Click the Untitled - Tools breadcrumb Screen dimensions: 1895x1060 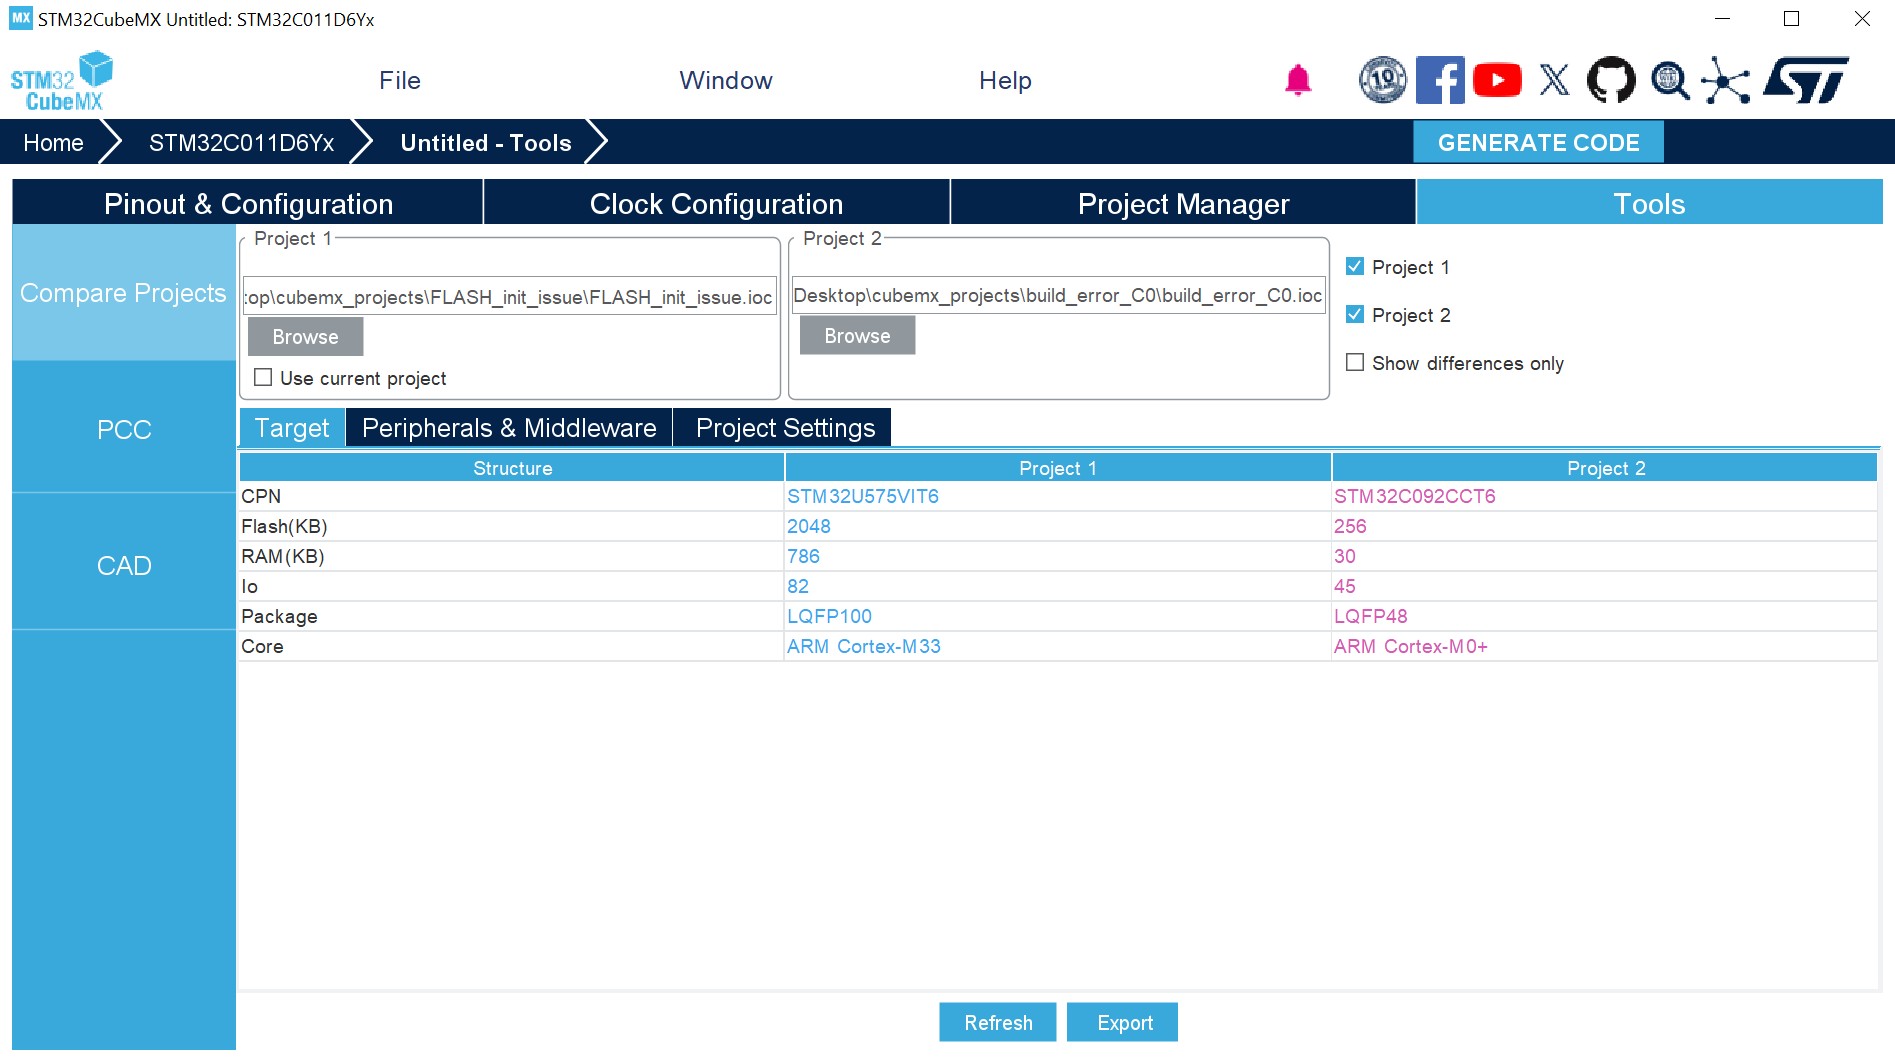(486, 142)
